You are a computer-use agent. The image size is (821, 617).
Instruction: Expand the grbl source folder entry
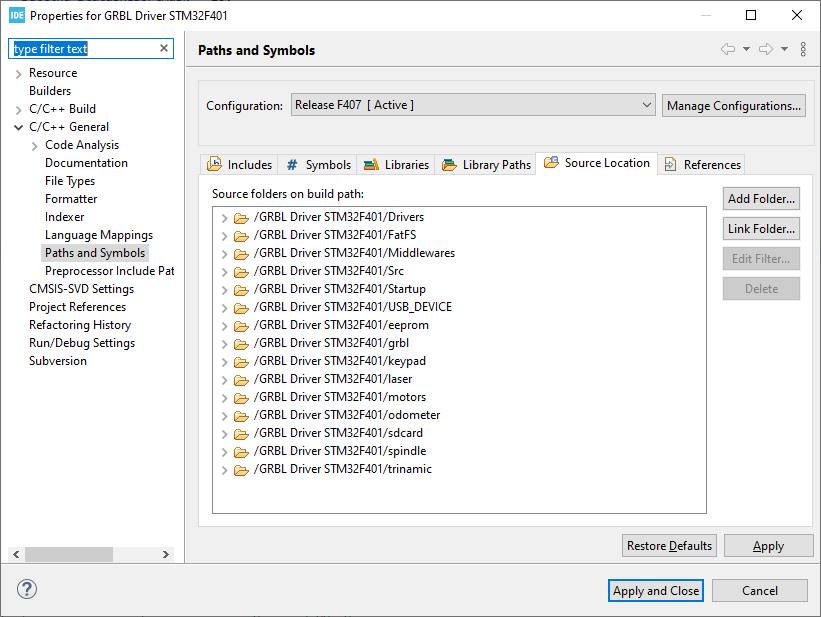click(224, 344)
